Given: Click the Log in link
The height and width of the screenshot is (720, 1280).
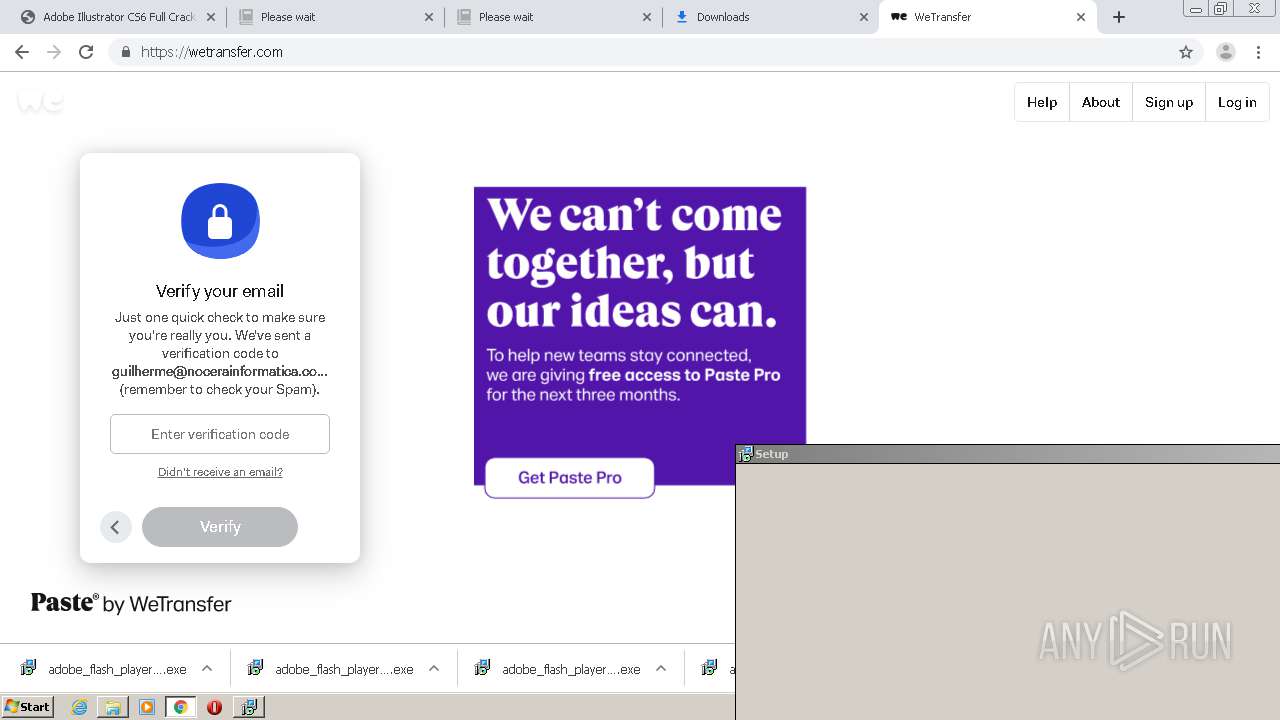Looking at the screenshot, I should [x=1237, y=102].
